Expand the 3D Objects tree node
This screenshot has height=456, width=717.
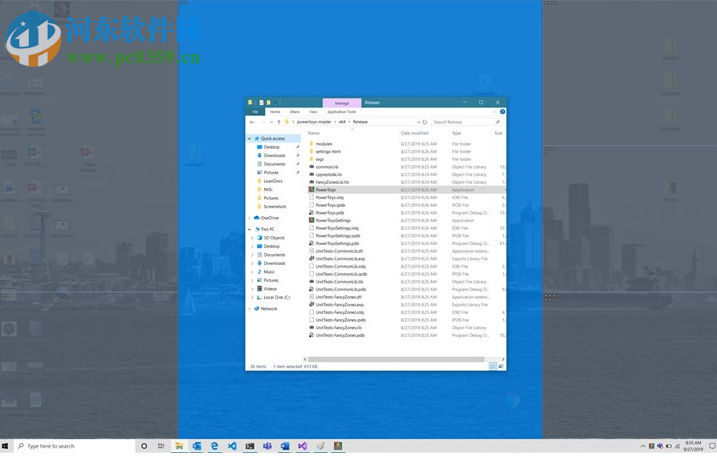[x=252, y=238]
